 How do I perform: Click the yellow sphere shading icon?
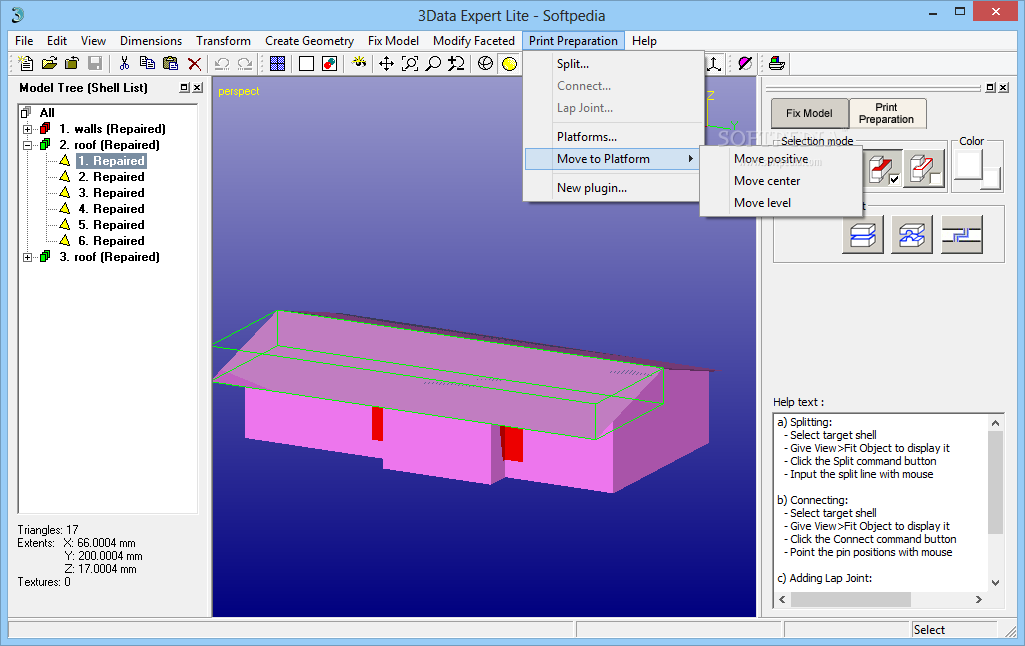click(509, 63)
